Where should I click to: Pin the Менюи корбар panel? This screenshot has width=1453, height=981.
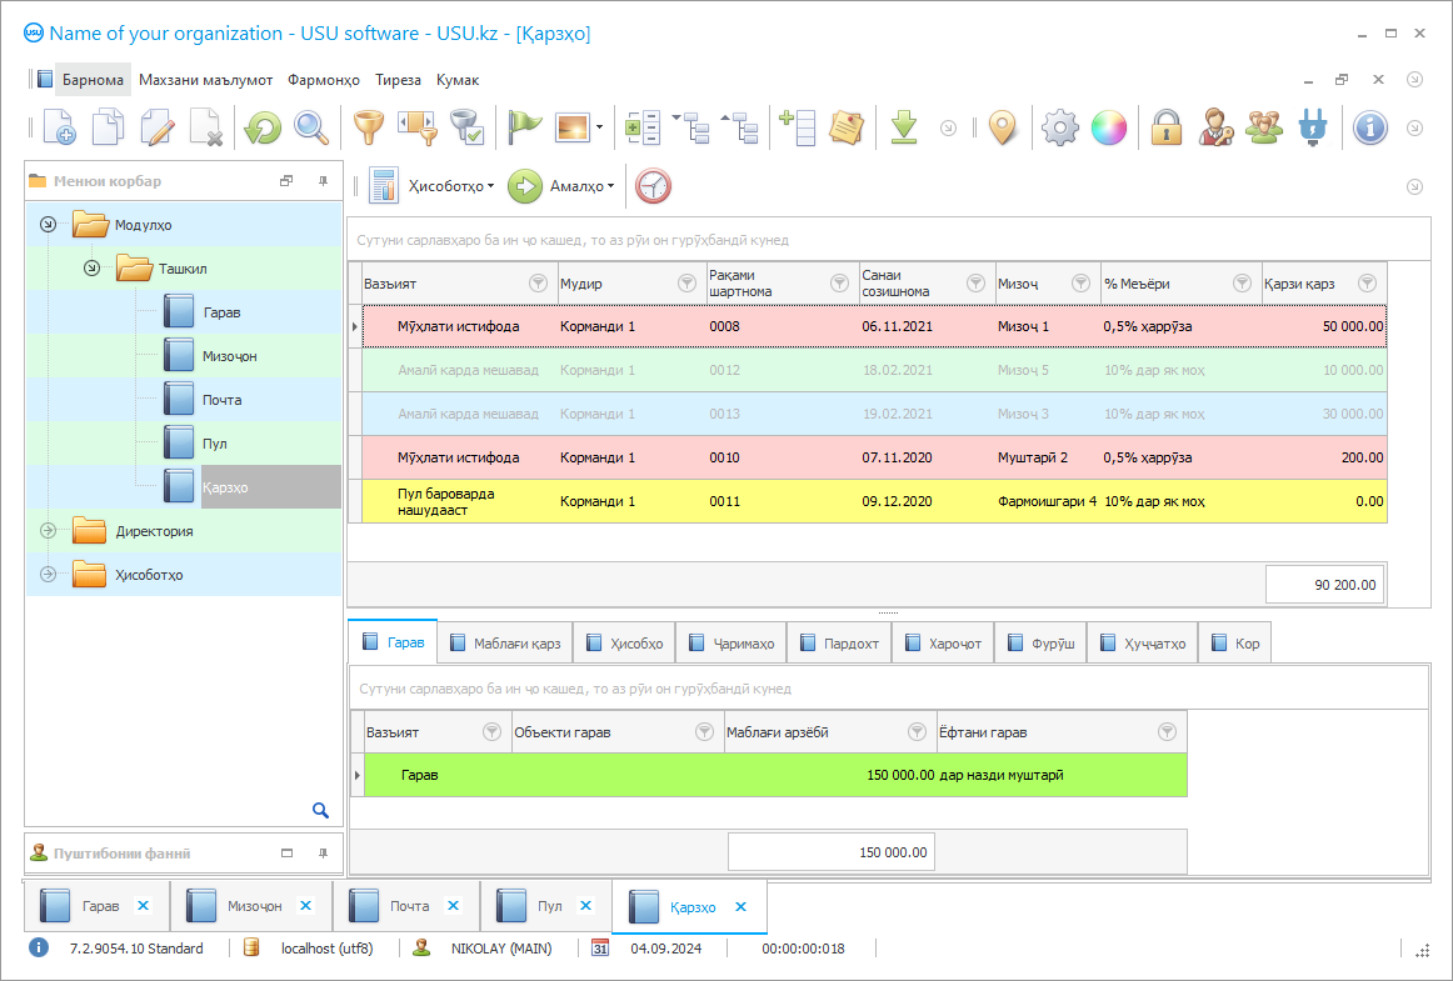323,181
